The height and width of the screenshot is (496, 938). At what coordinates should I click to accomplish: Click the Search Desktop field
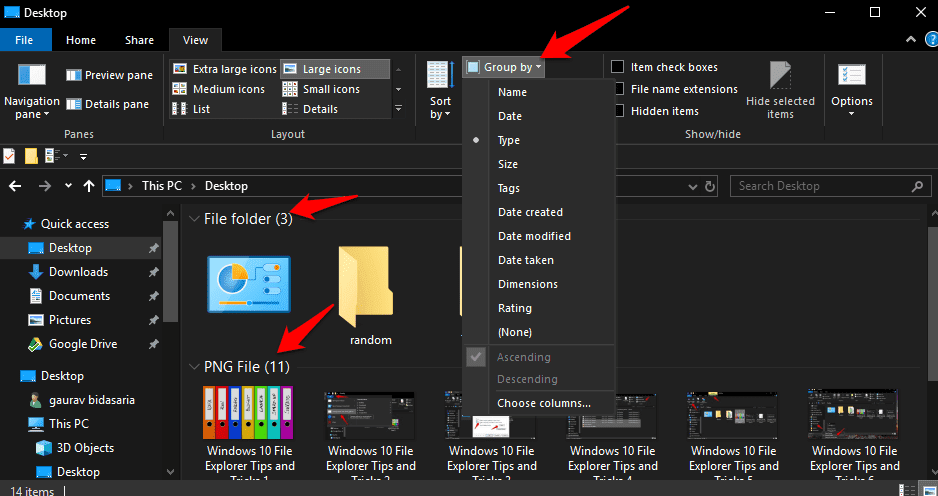click(830, 186)
